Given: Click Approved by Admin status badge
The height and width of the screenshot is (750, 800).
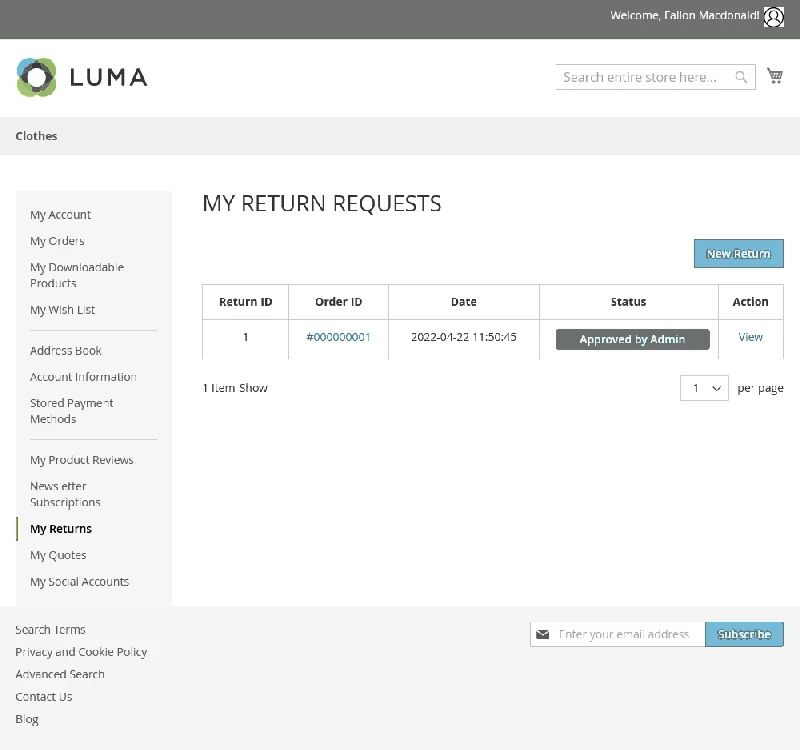Looking at the screenshot, I should pos(633,339).
